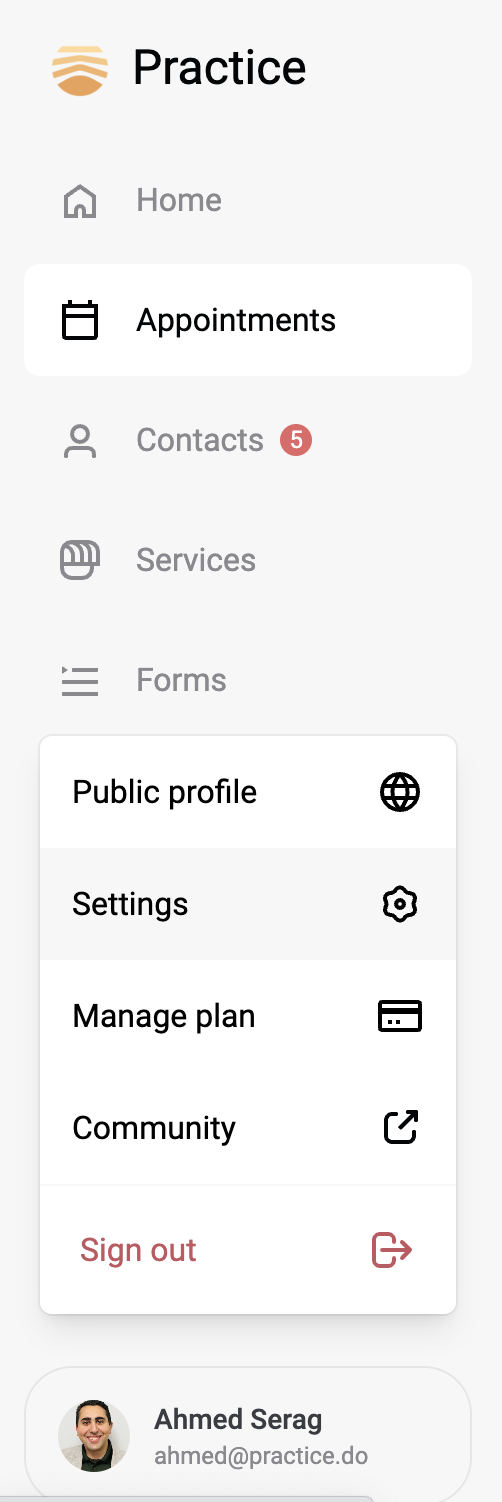Click the Sign out text
This screenshot has width=502, height=1502.
point(138,1250)
